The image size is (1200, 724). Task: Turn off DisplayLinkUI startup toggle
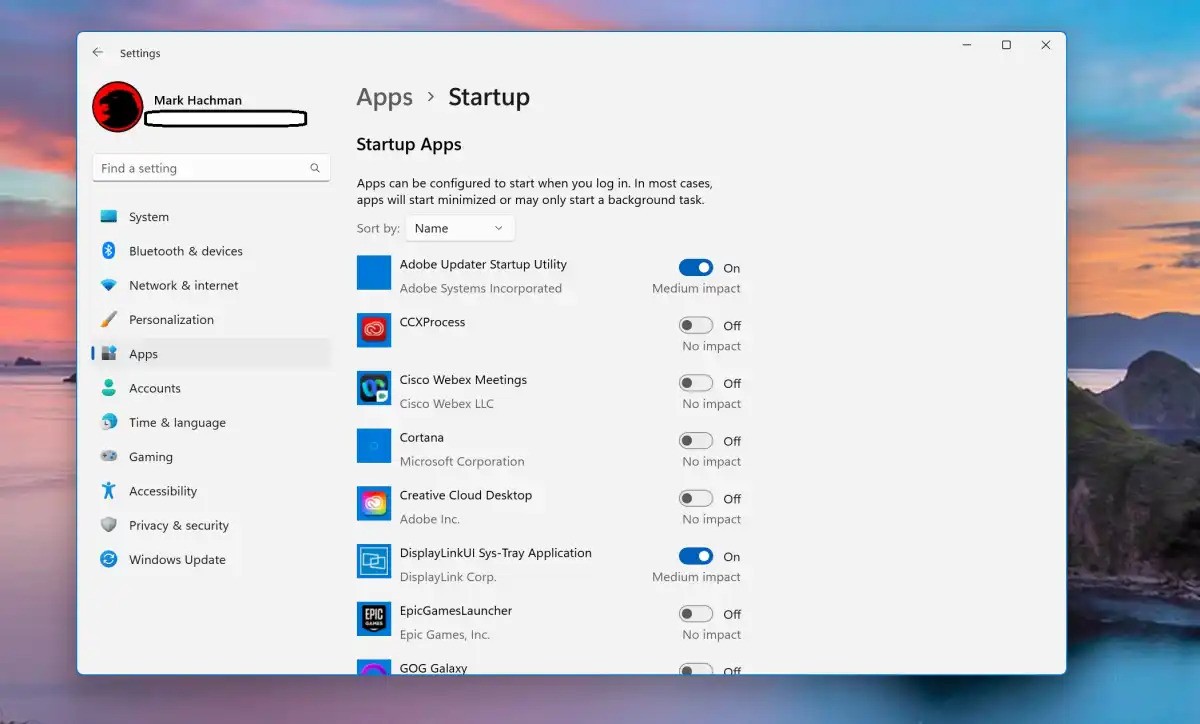tap(695, 556)
